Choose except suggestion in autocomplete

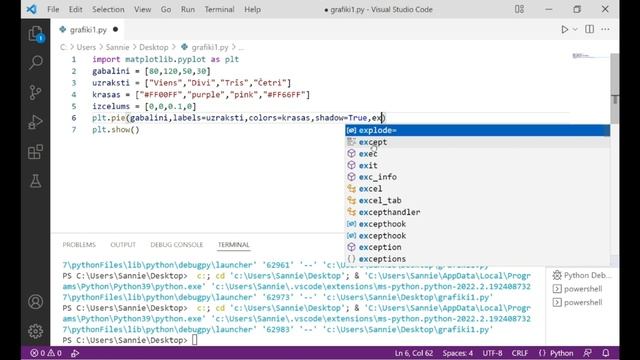click(x=478, y=142)
